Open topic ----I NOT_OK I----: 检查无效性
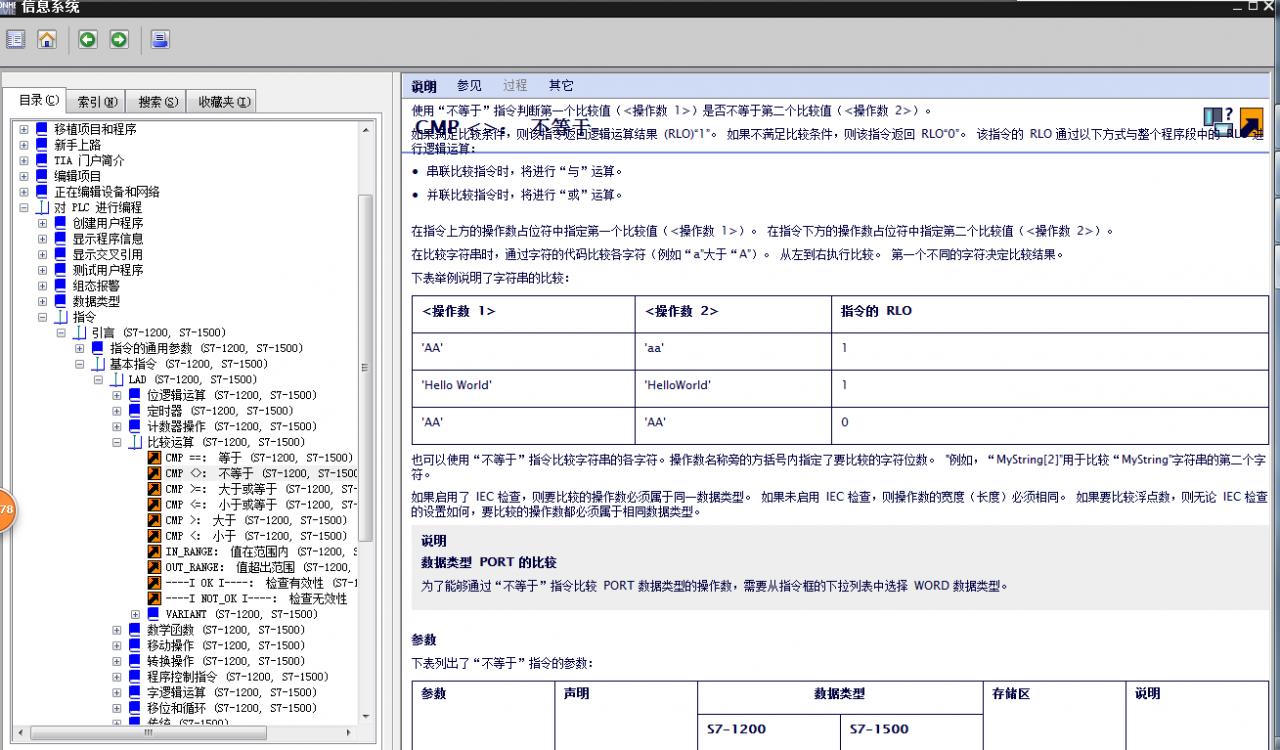The image size is (1280, 750). (x=256, y=598)
